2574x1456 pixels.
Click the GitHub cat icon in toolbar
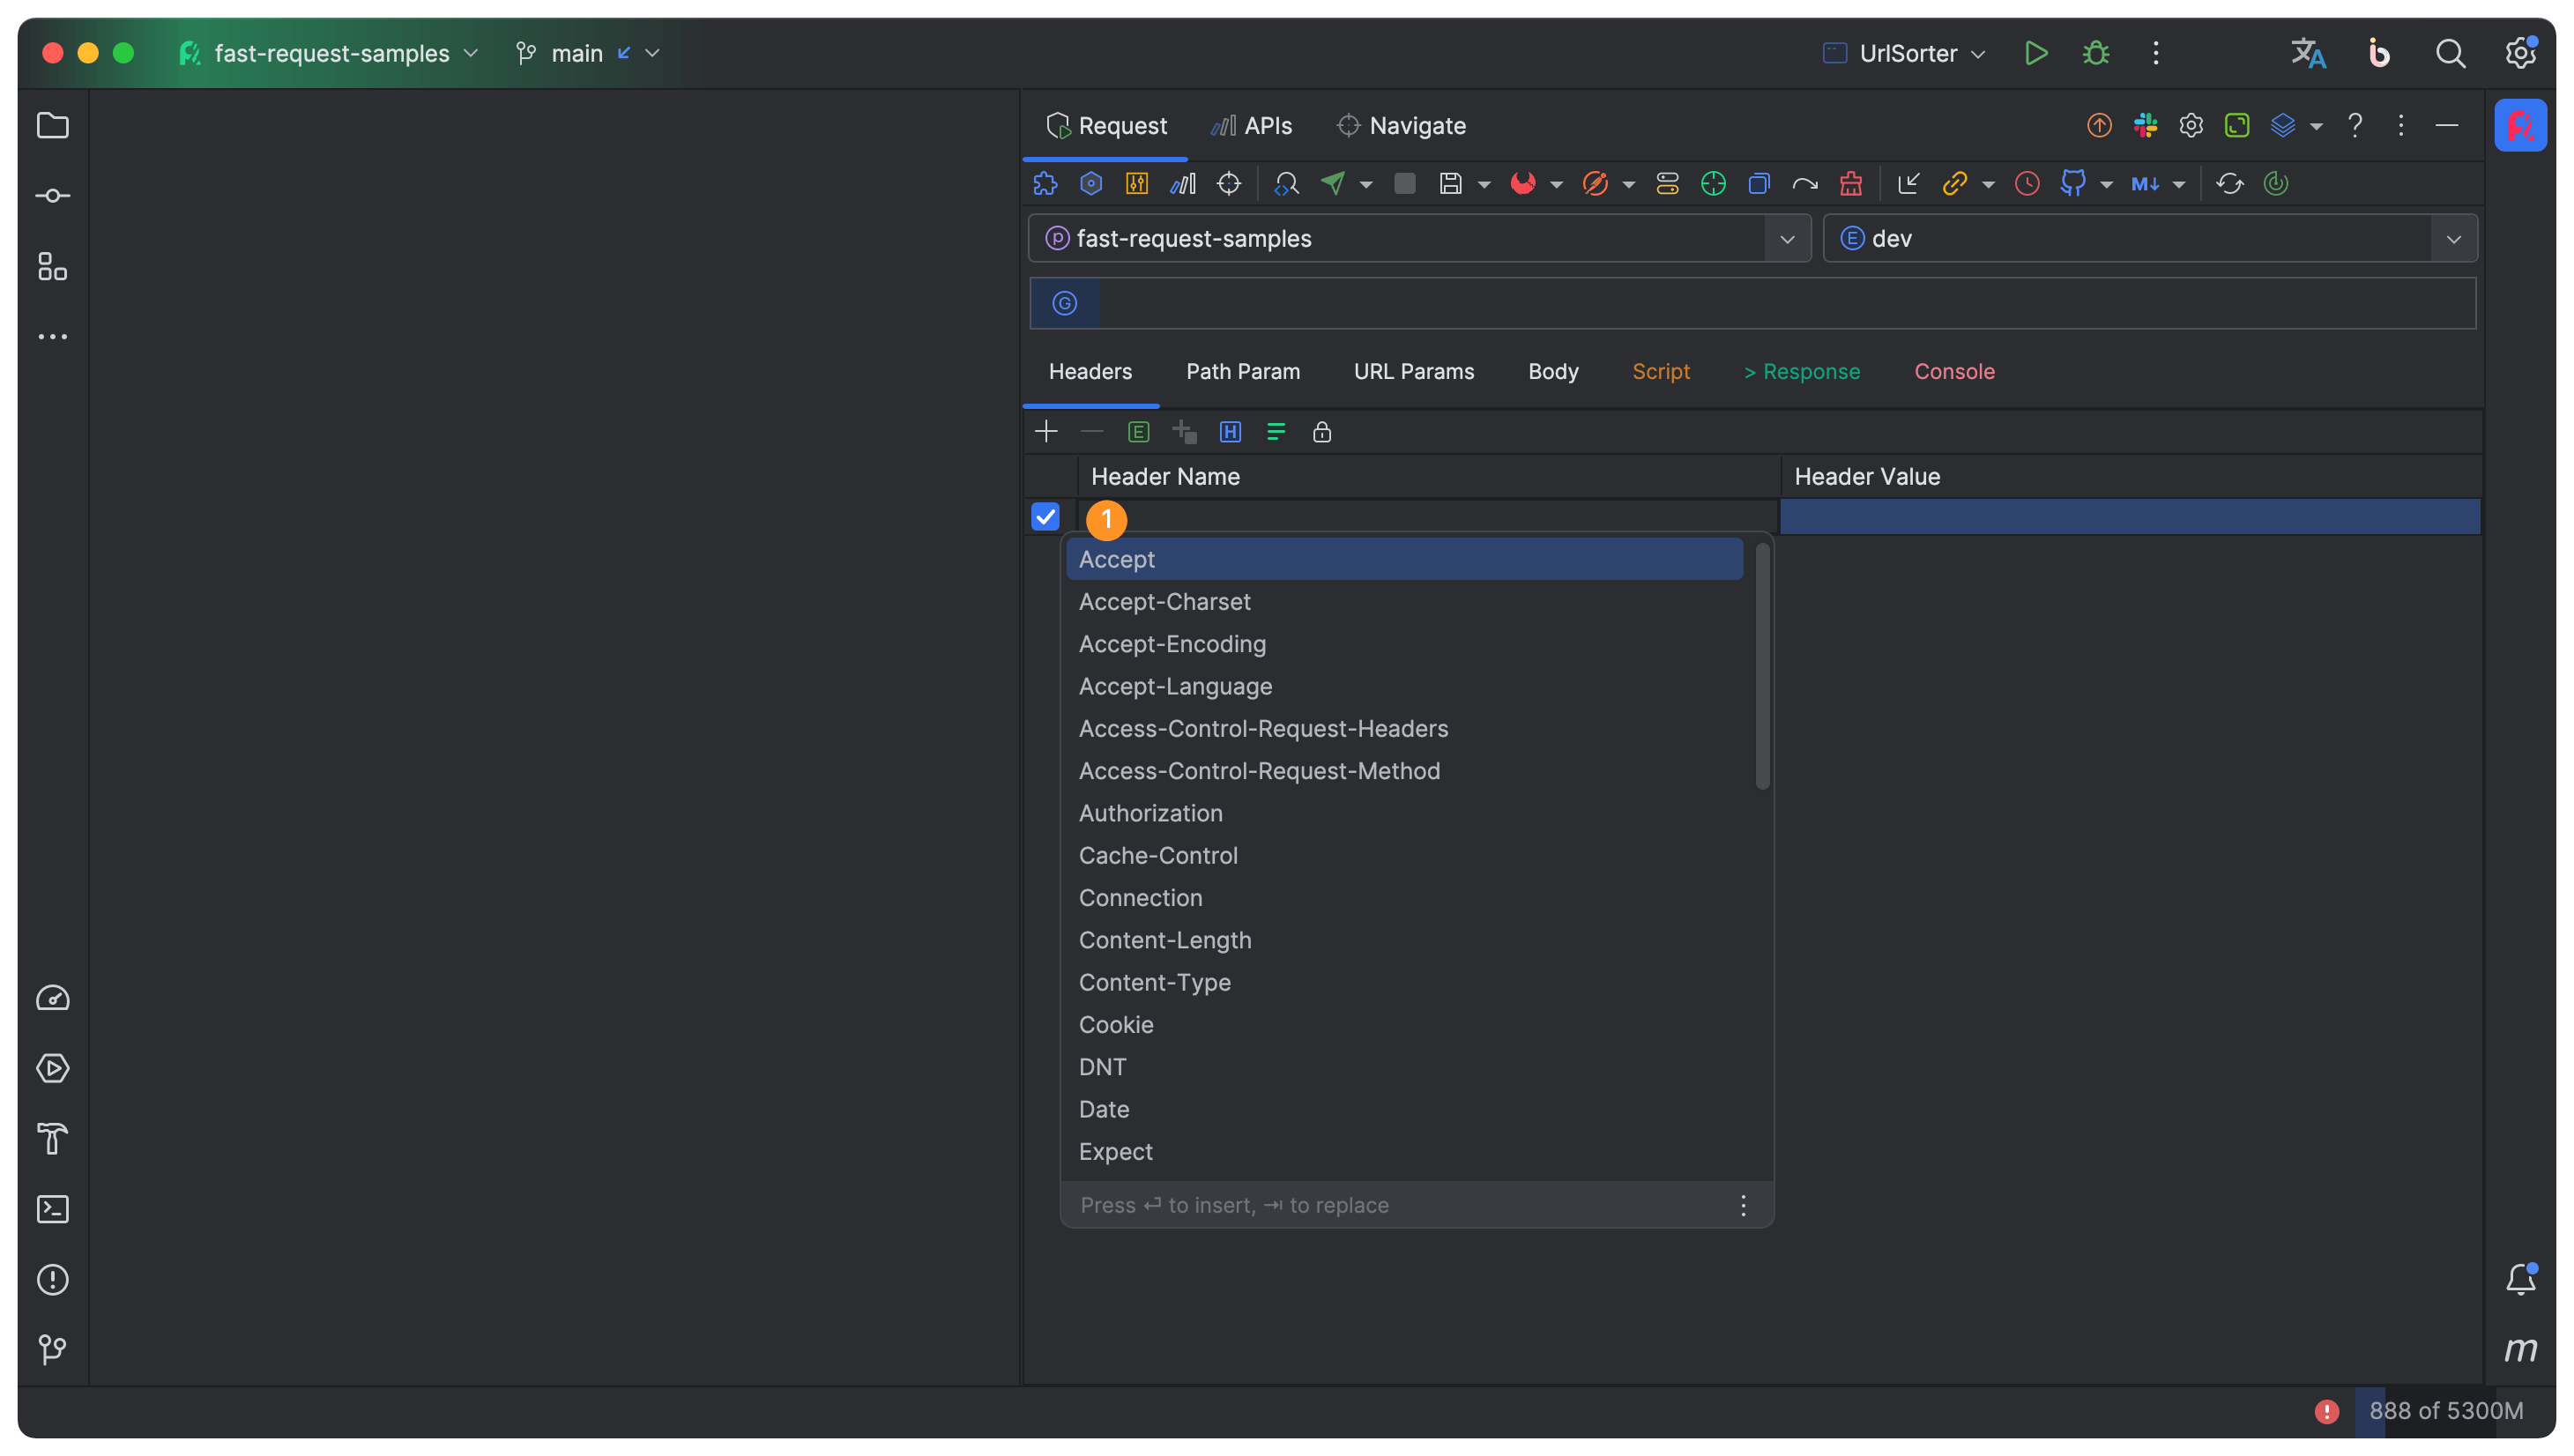pos(2072,183)
